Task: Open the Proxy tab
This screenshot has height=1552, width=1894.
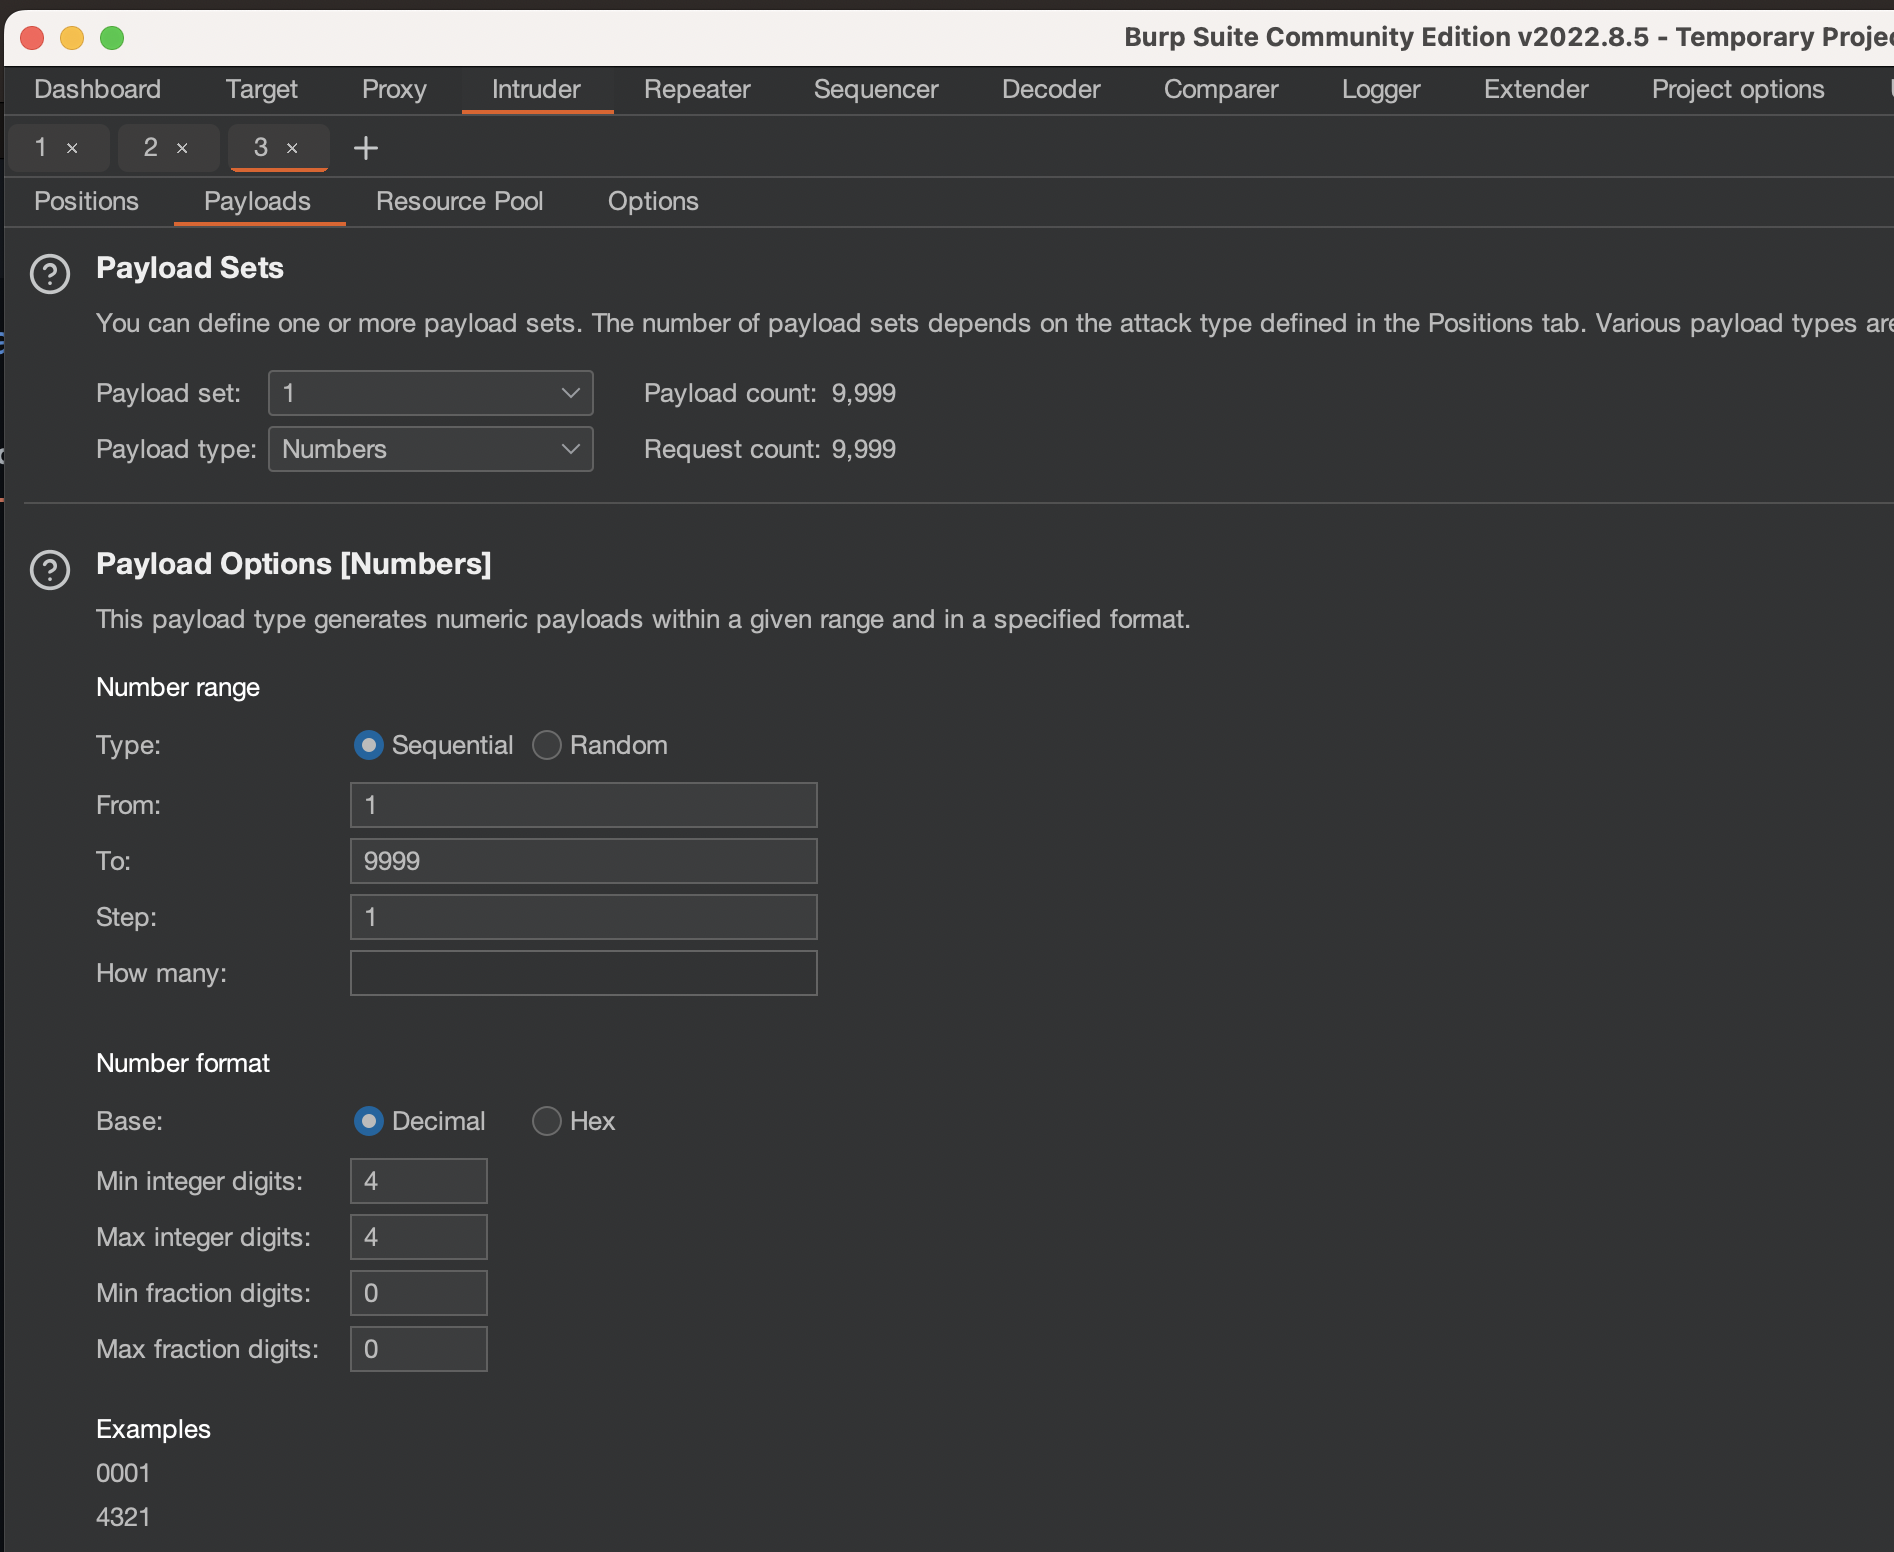Action: 394,90
